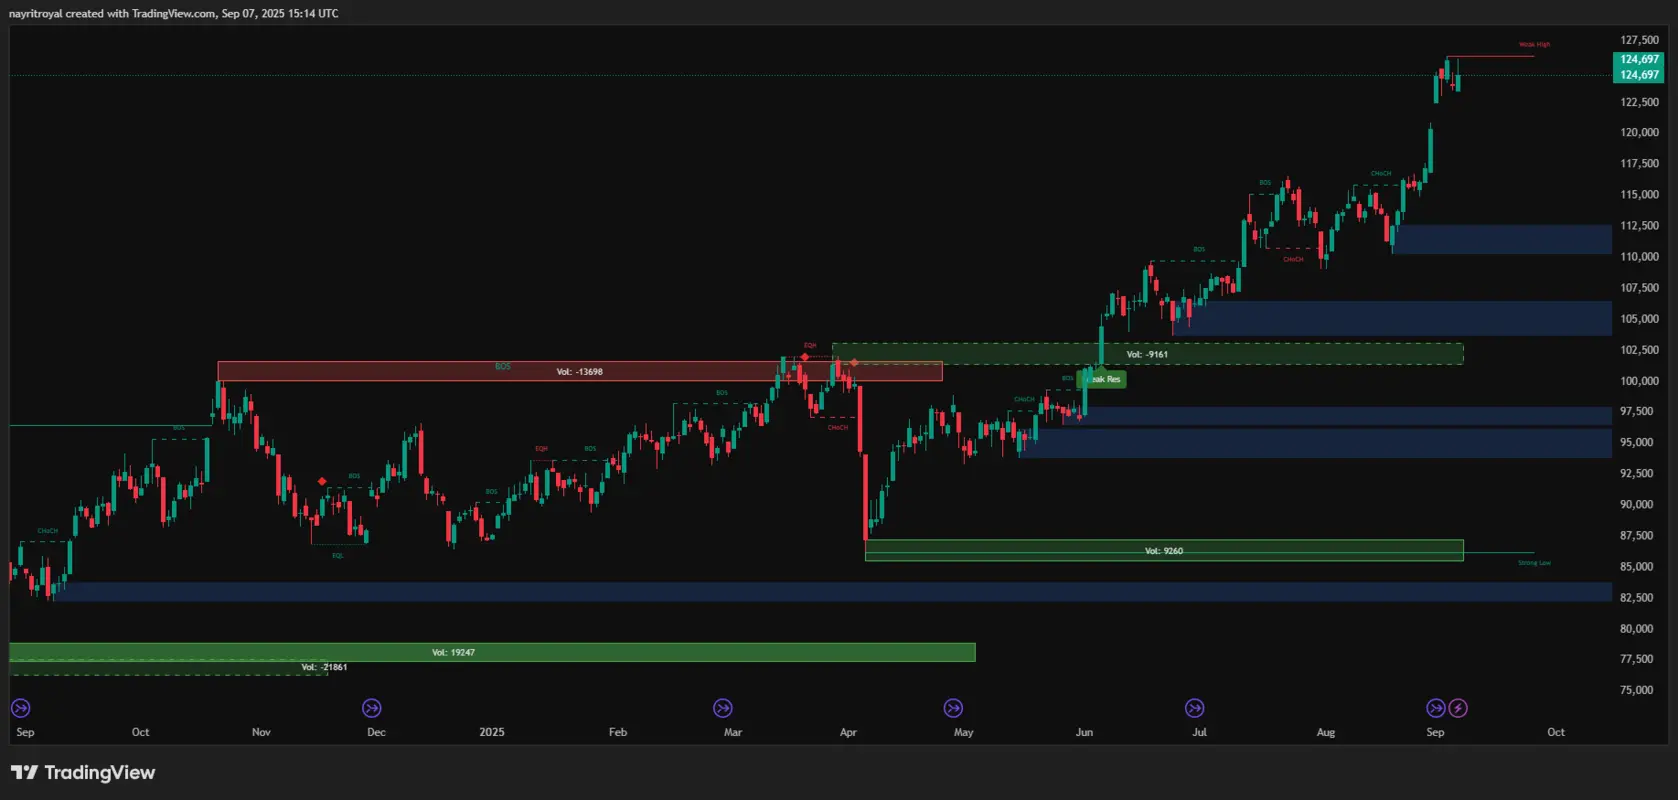Click the 107,500 price axis label
Screen dimensions: 1678x800
1639,287
